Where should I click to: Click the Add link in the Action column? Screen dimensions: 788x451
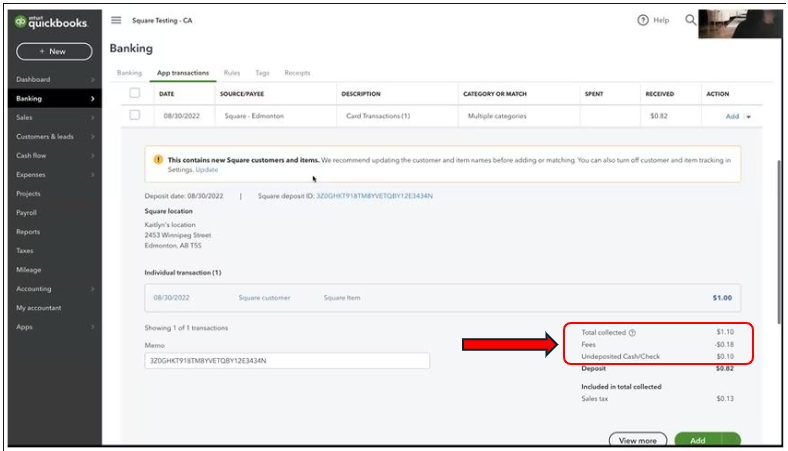coord(732,116)
